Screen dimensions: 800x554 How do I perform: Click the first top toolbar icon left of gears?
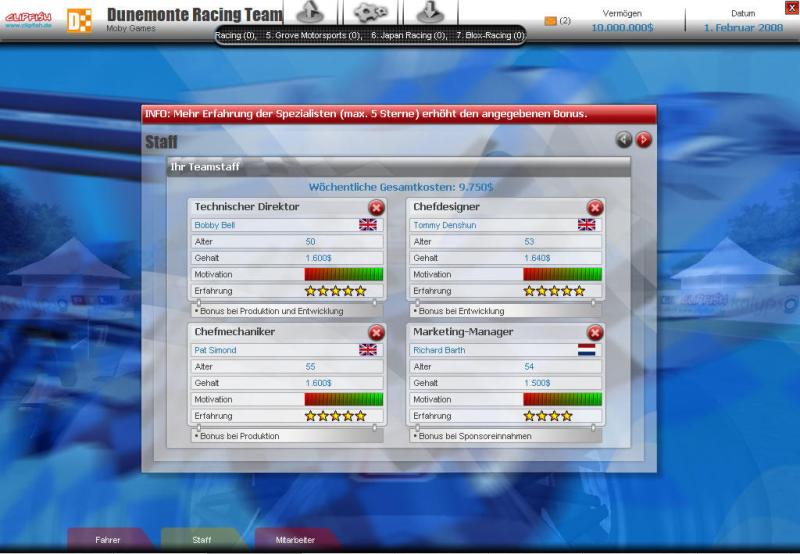click(x=313, y=12)
